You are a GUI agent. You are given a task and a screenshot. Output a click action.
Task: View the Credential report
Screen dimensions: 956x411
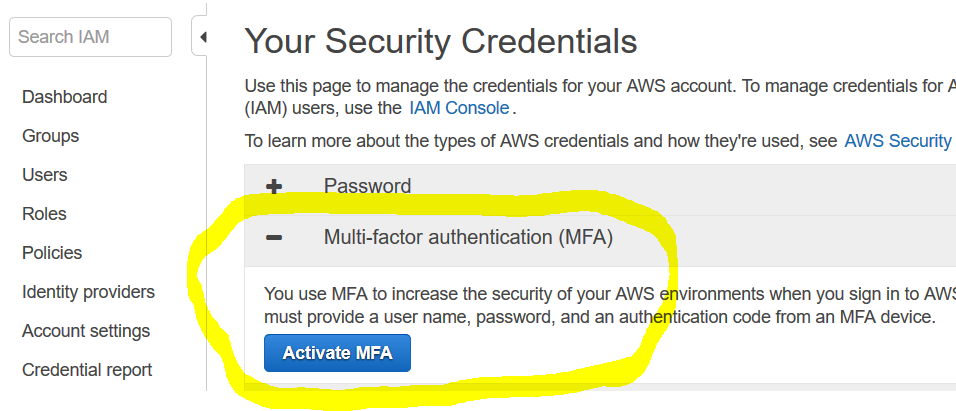87,370
